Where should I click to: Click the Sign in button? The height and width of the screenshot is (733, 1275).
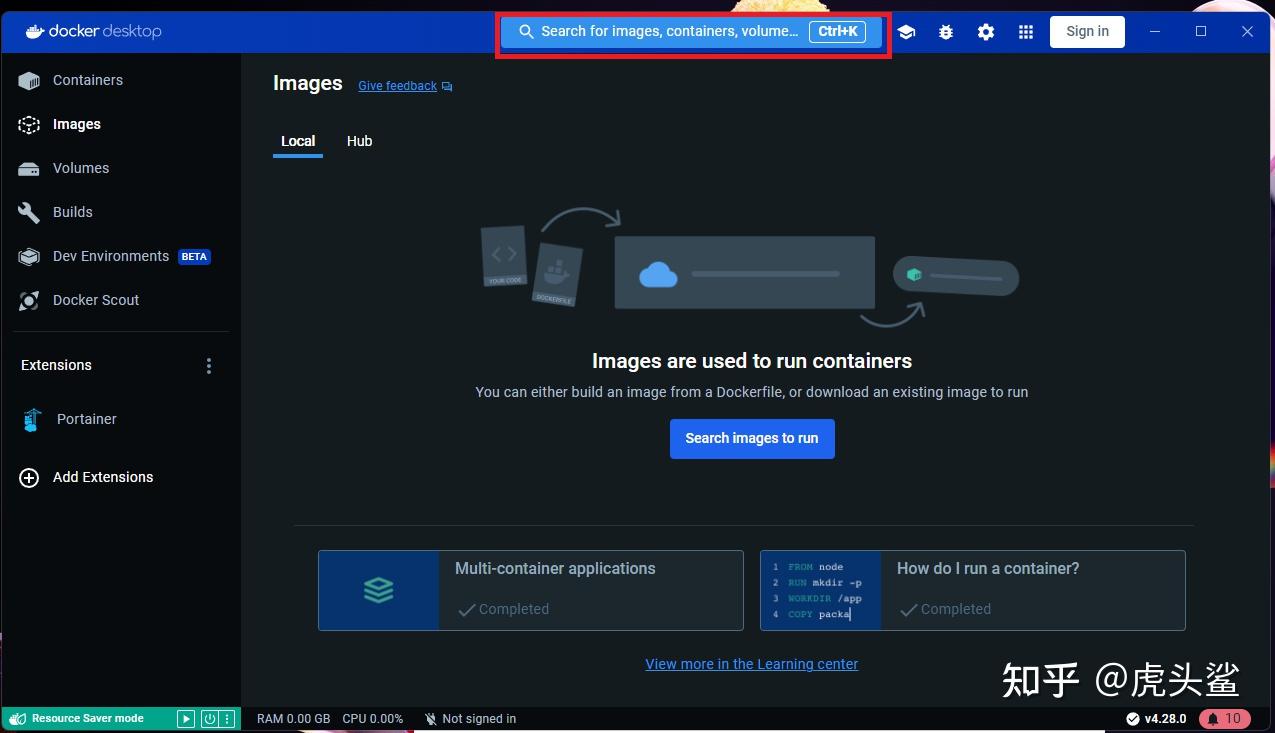pos(1087,31)
